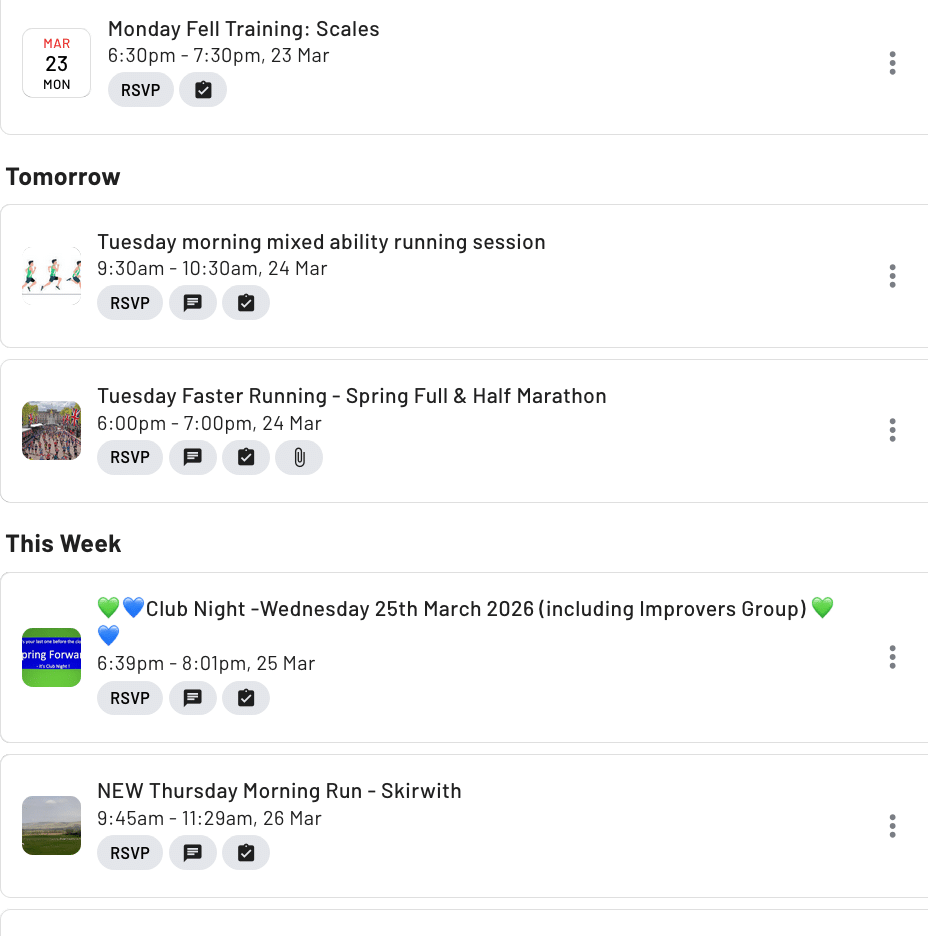Screen dimensions: 928x936
Task: Open comments for Tuesday morning mixed ability session
Action: click(193, 303)
